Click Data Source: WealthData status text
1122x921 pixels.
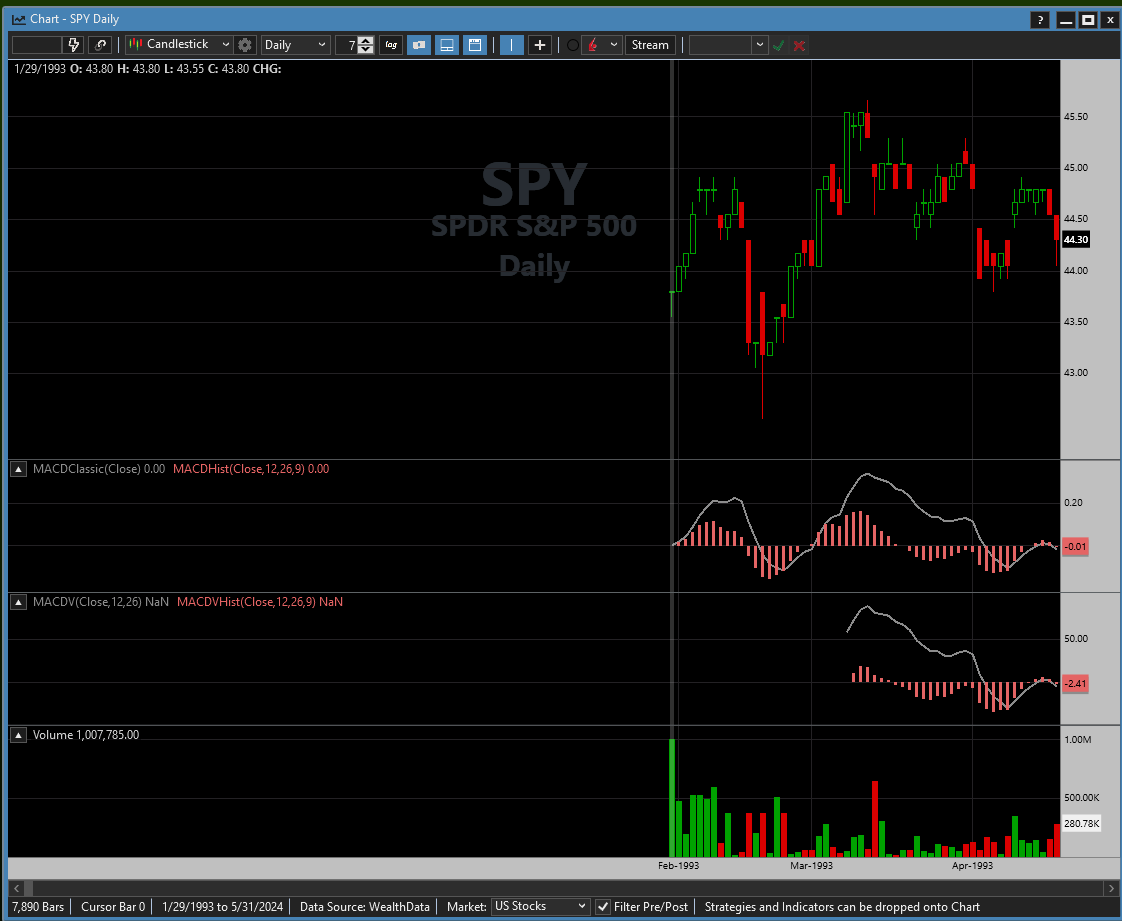[x=365, y=907]
